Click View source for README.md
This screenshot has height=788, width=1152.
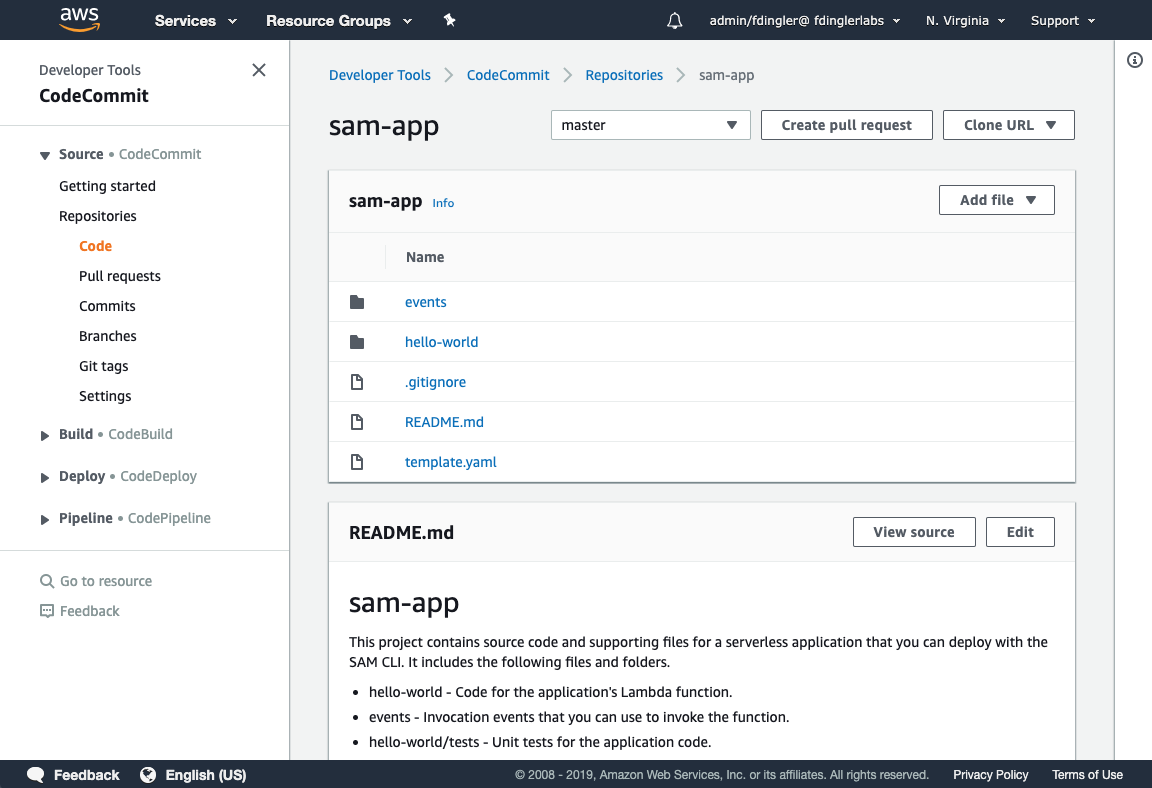coord(914,532)
